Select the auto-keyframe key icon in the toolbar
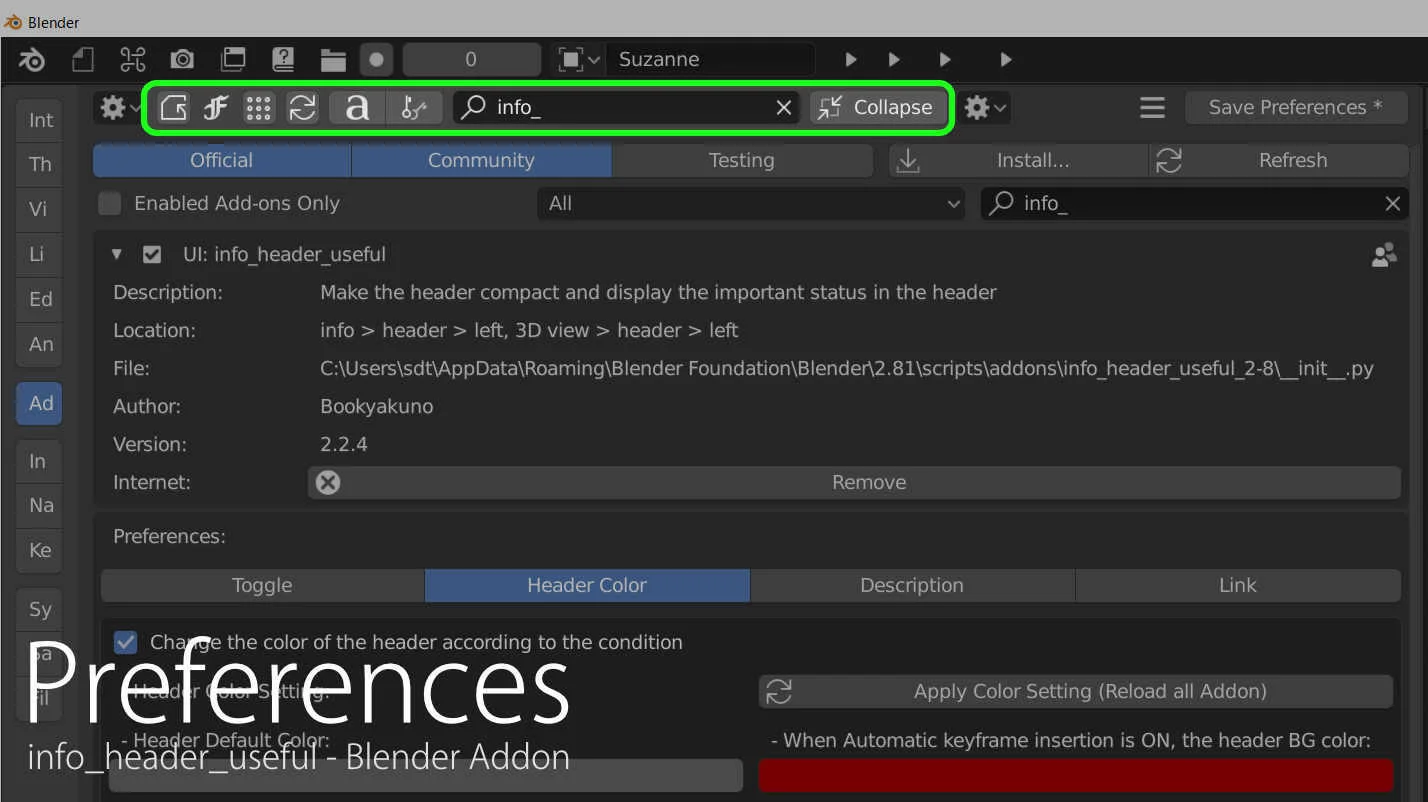1428x802 pixels. (414, 107)
